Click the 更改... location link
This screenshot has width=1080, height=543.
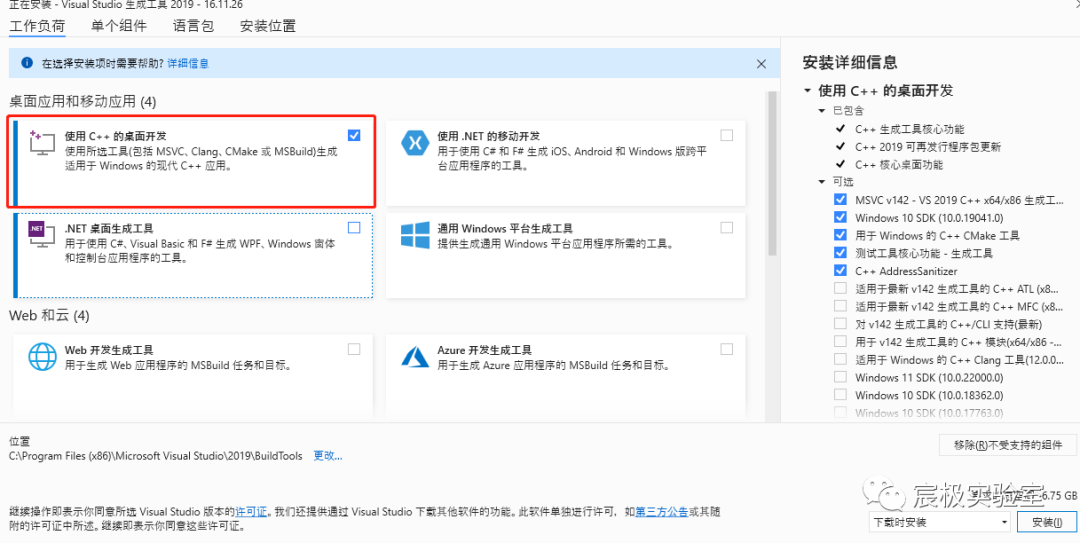pos(328,455)
